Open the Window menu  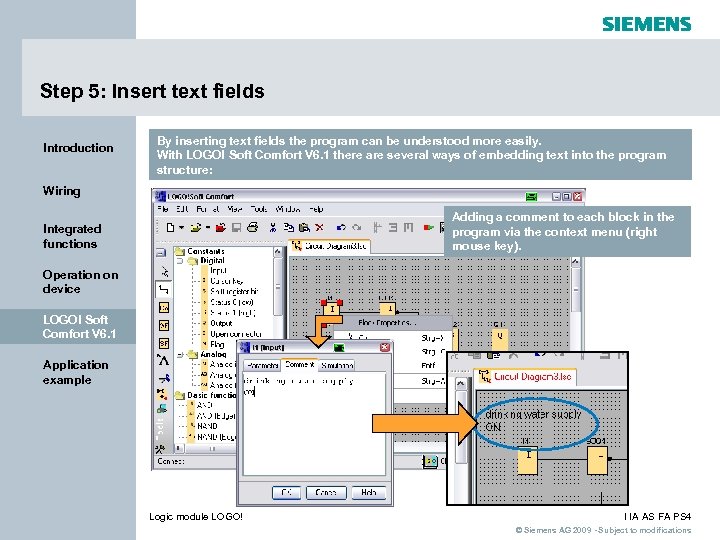pyautogui.click(x=287, y=209)
